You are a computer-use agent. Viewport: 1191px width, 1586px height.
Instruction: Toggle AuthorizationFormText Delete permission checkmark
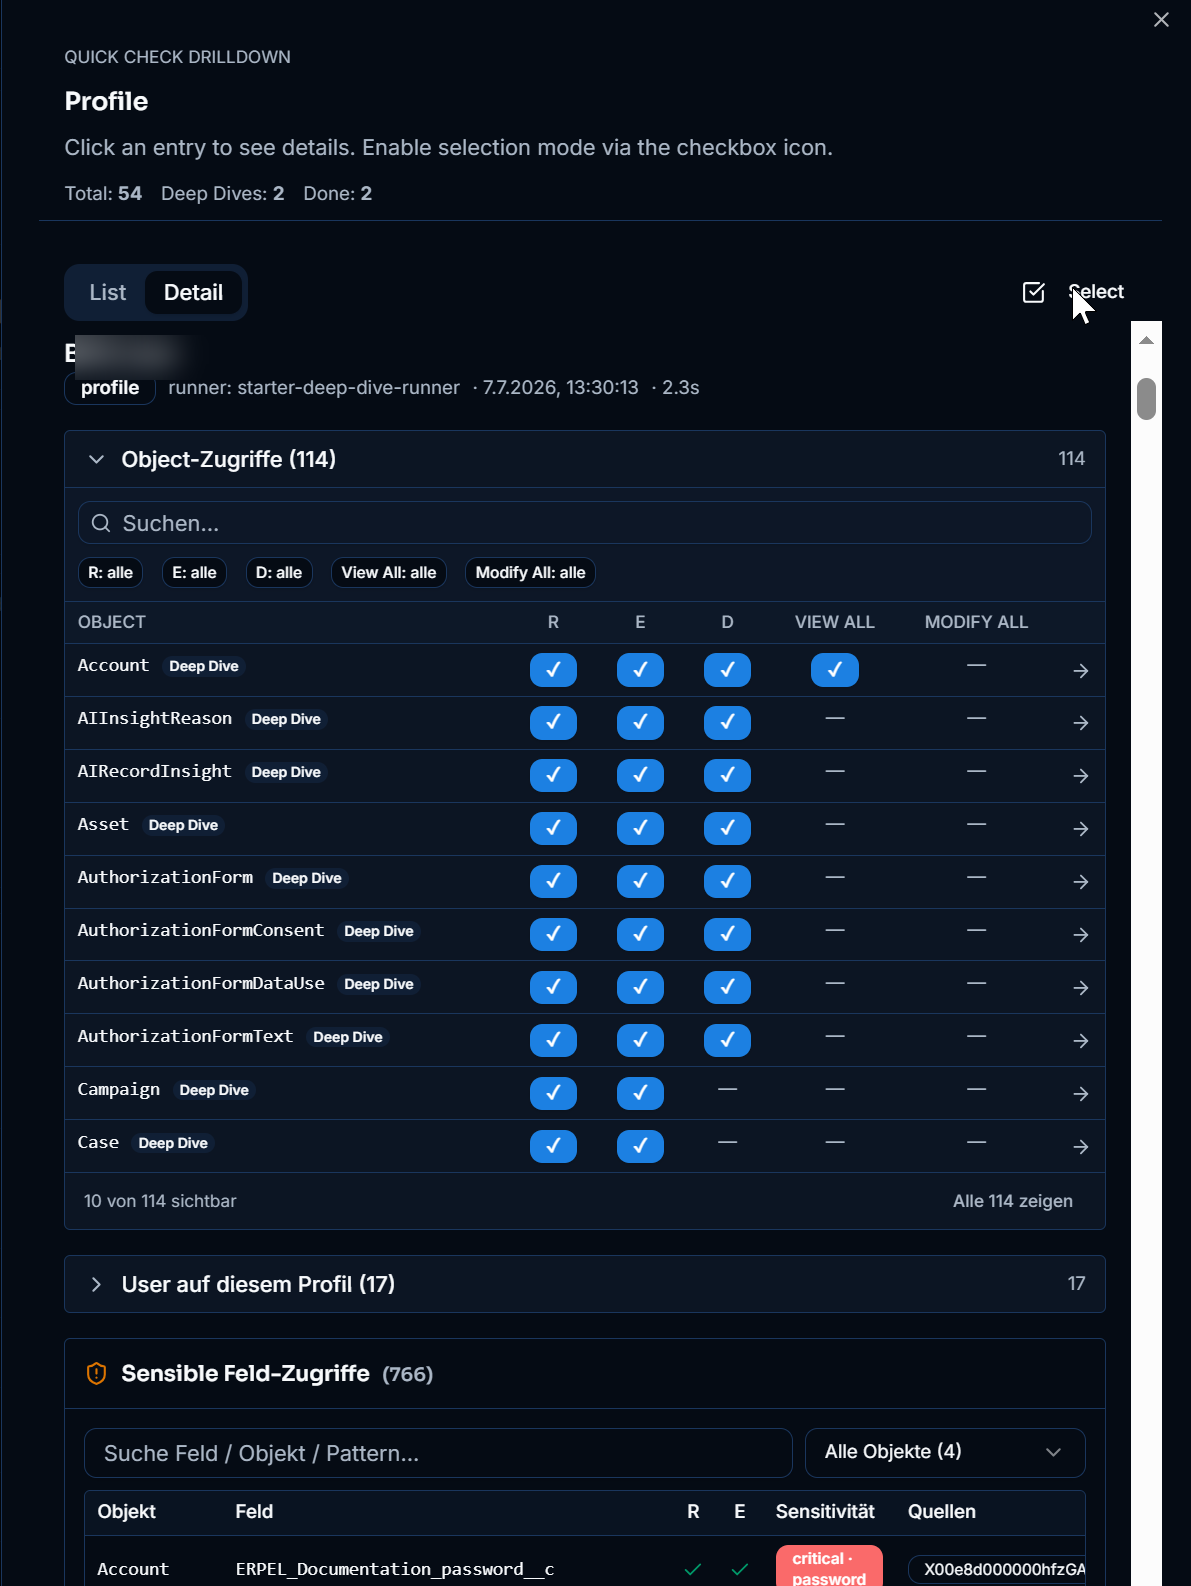pyautogui.click(x=727, y=1040)
